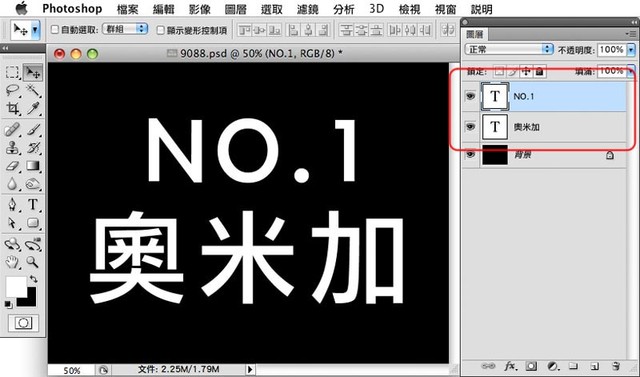
Task: Toggle Quick Mask mode button
Action: click(23, 323)
